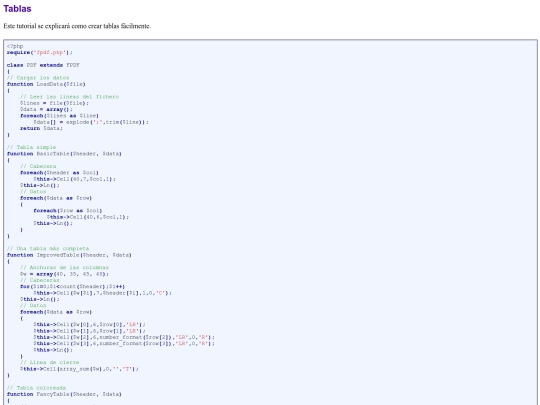Click the line '$this->Cell($w[1],6,$row[1],'LR');'
Image resolution: width=540 pixels, height=405 pixels.
(x=90, y=331)
